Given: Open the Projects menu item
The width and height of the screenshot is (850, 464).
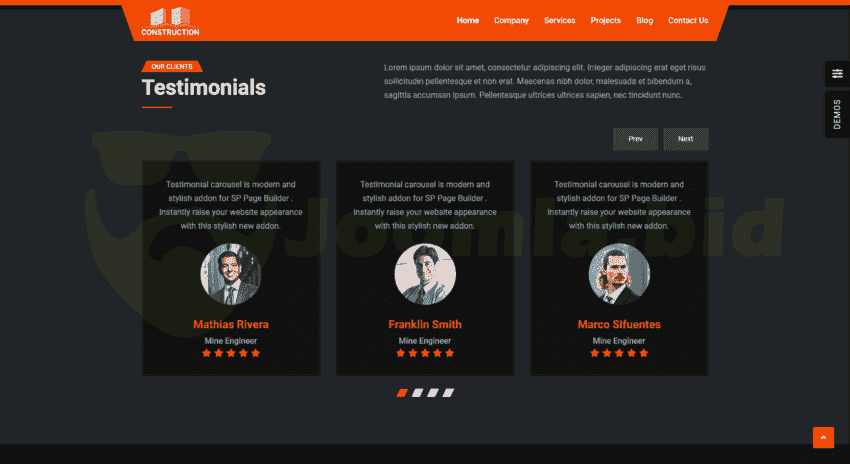Looking at the screenshot, I should [x=606, y=21].
